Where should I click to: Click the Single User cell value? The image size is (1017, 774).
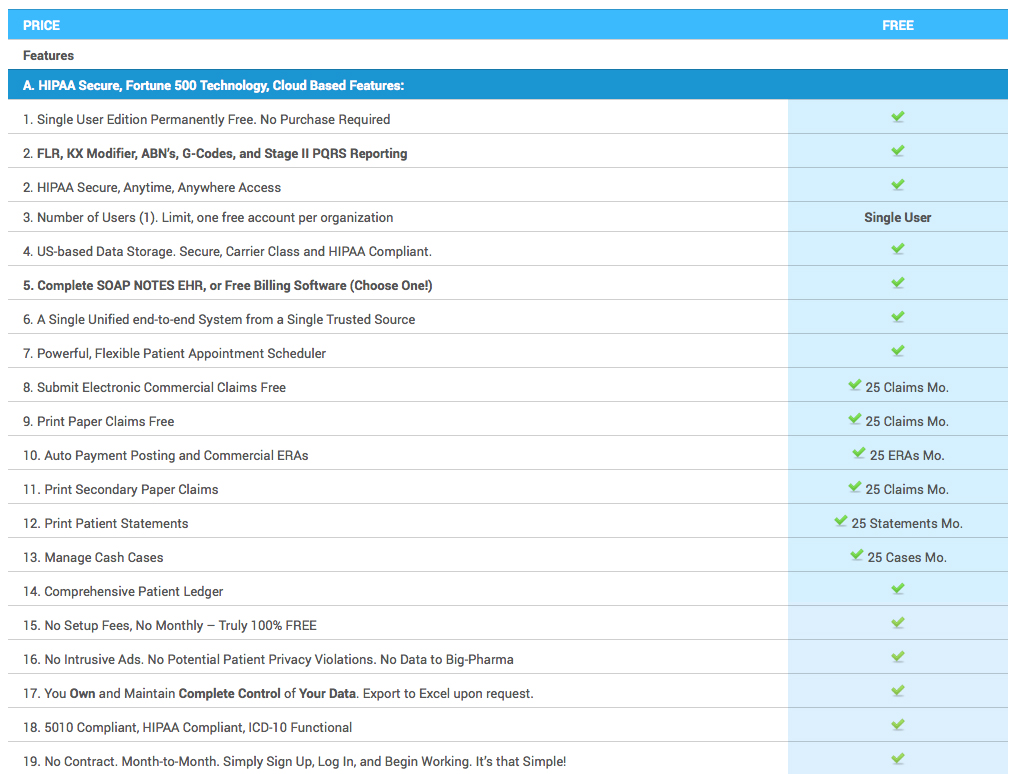click(x=898, y=217)
